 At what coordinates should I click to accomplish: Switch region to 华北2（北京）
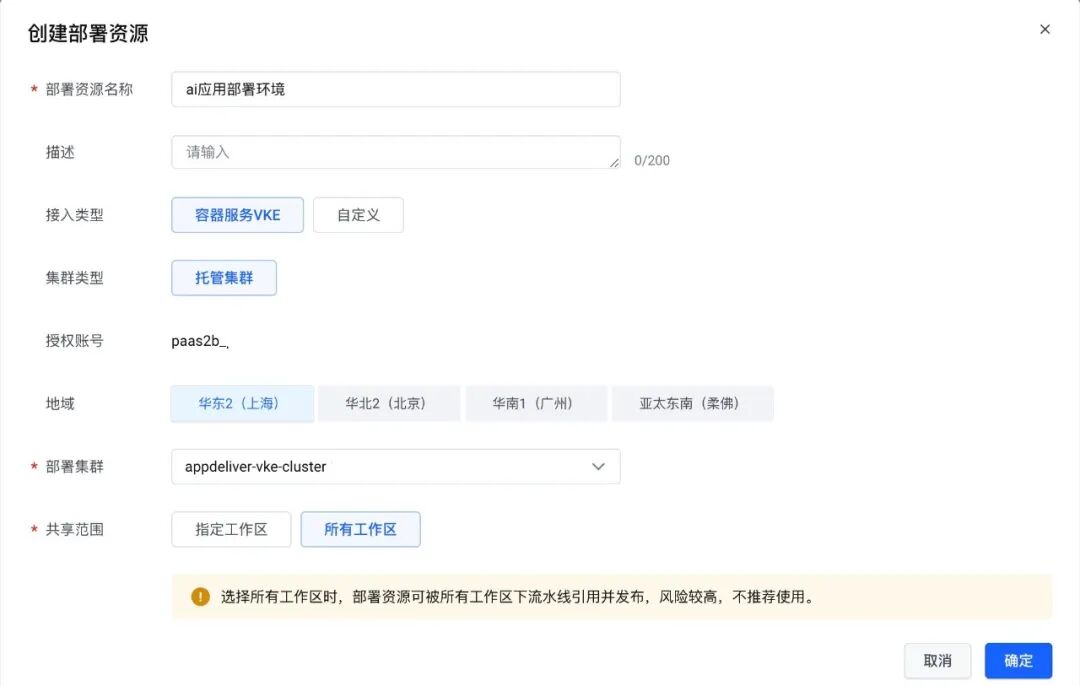[x=388, y=404]
